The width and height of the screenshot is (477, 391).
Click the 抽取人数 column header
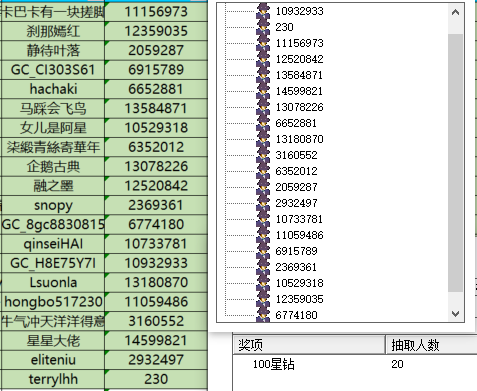[431, 345]
